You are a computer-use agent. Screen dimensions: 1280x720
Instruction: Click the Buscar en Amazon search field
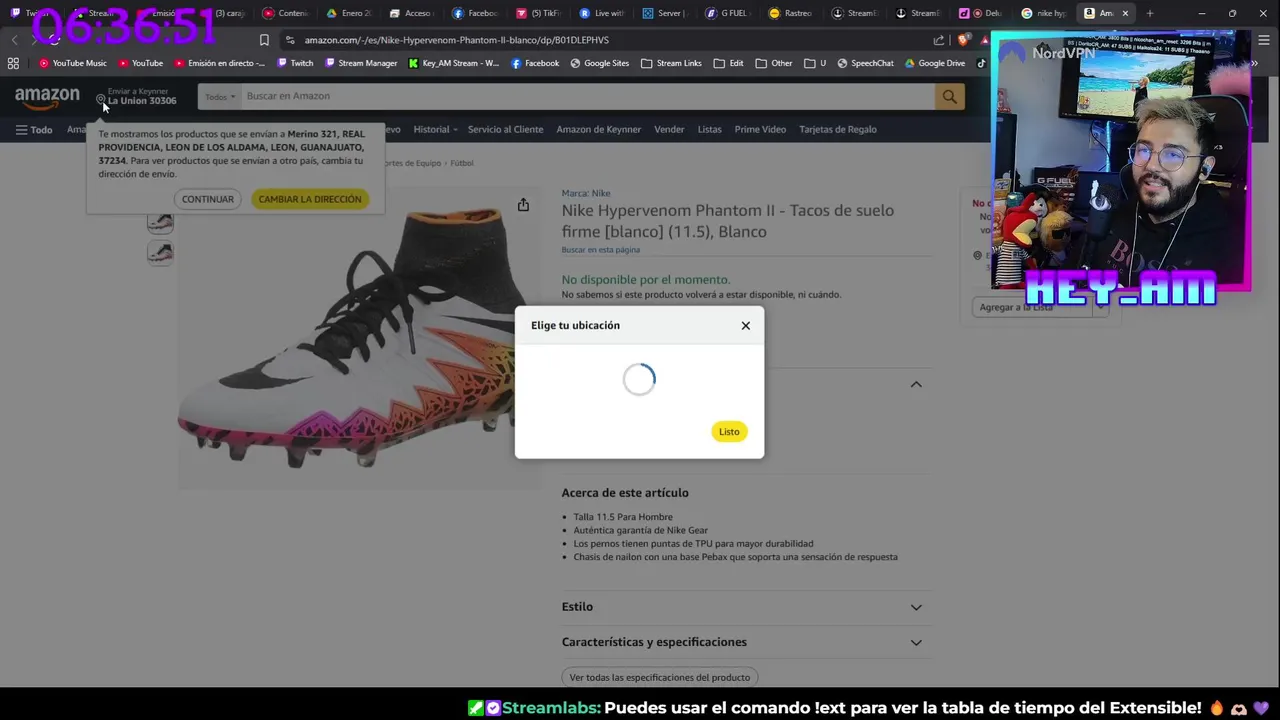point(588,96)
